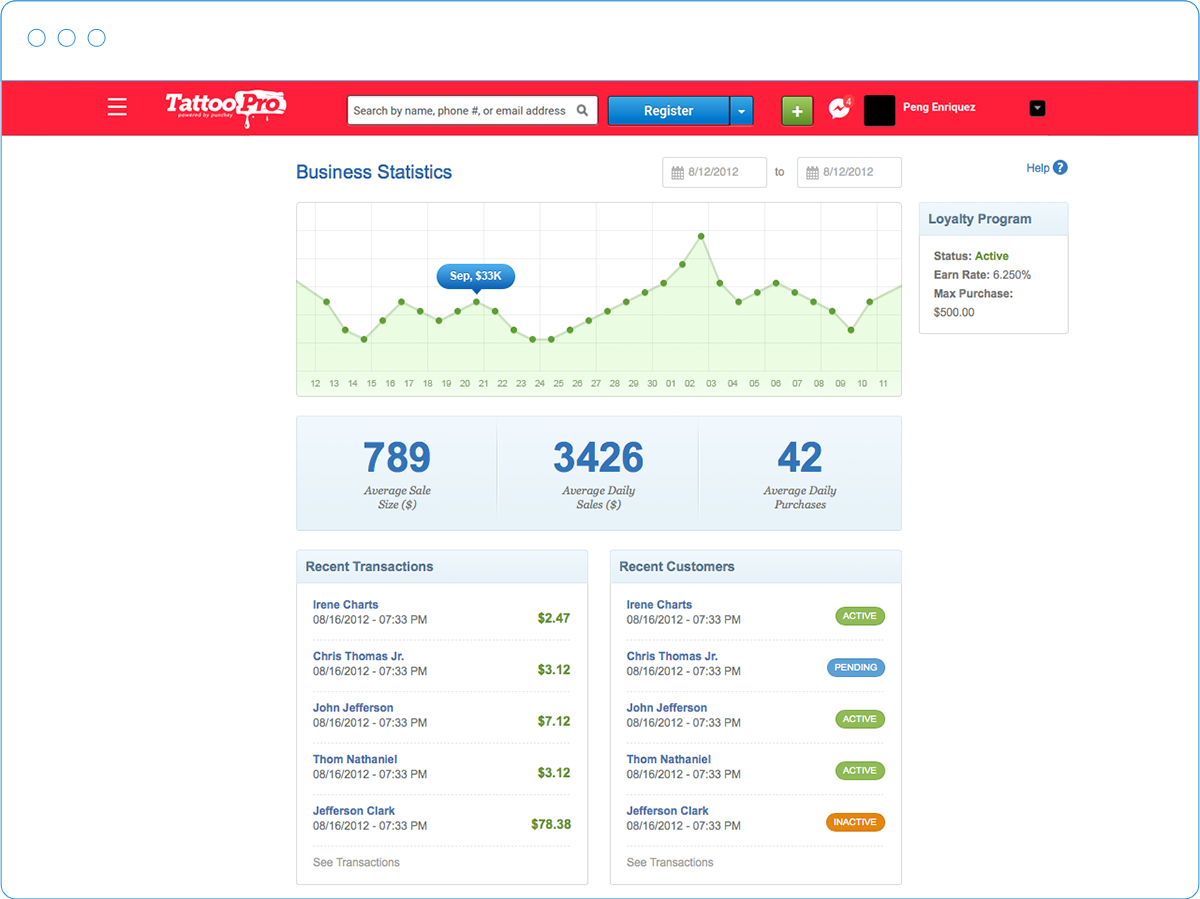Click the search magnifier icon
Screen dimensions: 1200x899
point(583,111)
